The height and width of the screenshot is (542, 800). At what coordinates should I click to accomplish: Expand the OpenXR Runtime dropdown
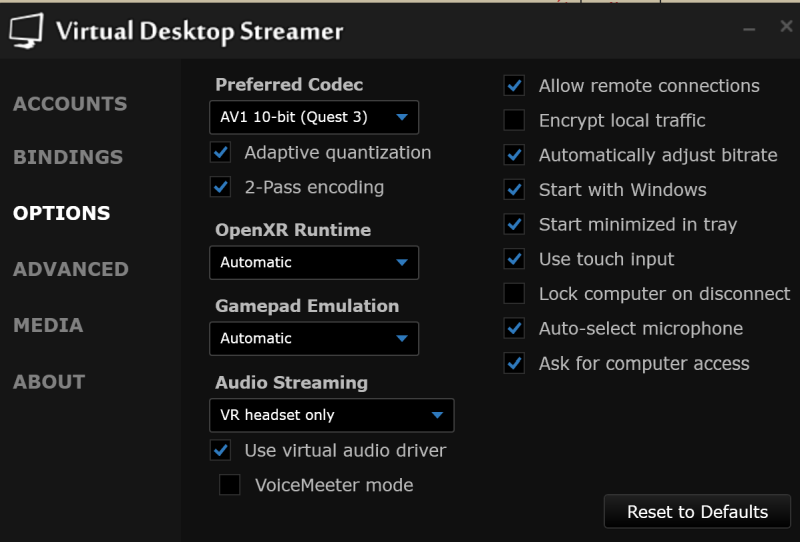tap(314, 262)
